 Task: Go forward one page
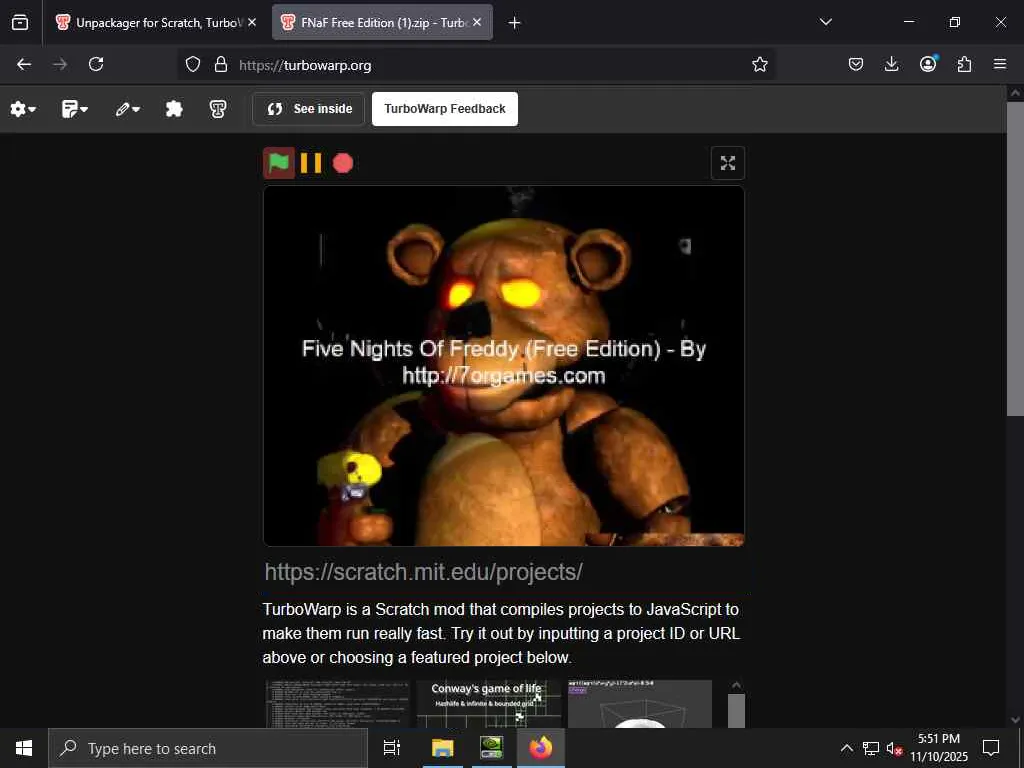[60, 65]
